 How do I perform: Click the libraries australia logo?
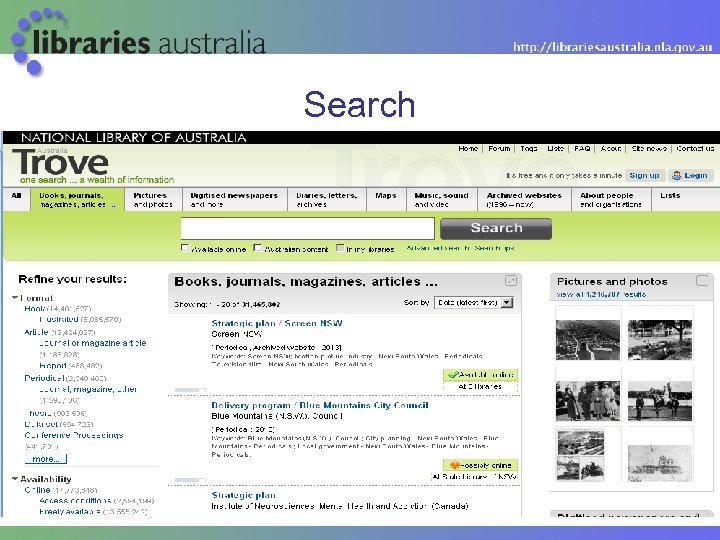click(x=138, y=41)
